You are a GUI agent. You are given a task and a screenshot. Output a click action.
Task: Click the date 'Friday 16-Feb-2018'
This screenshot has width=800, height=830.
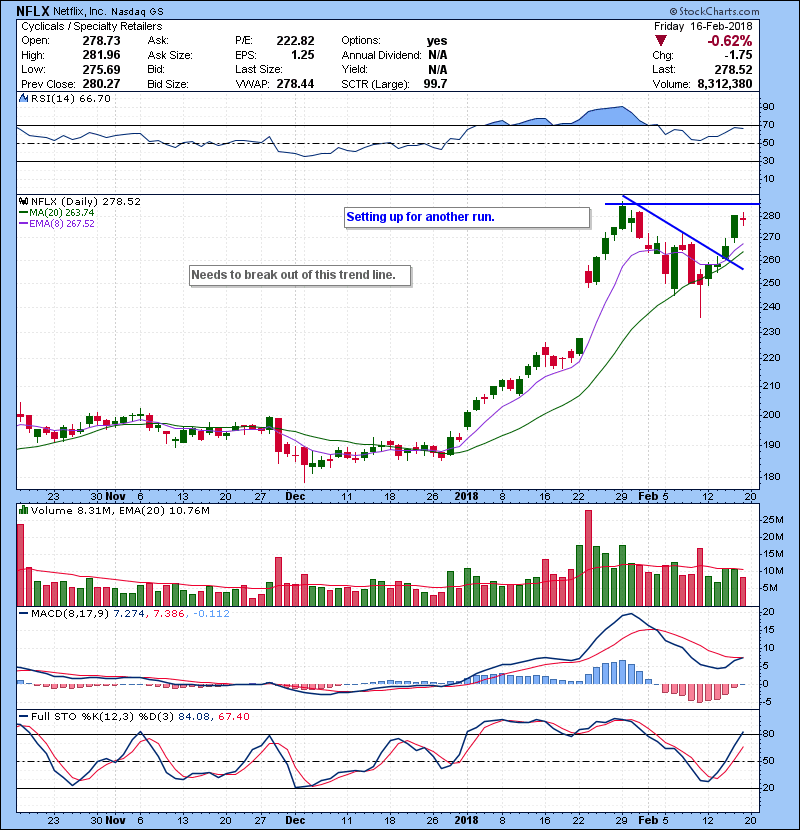tap(703, 26)
